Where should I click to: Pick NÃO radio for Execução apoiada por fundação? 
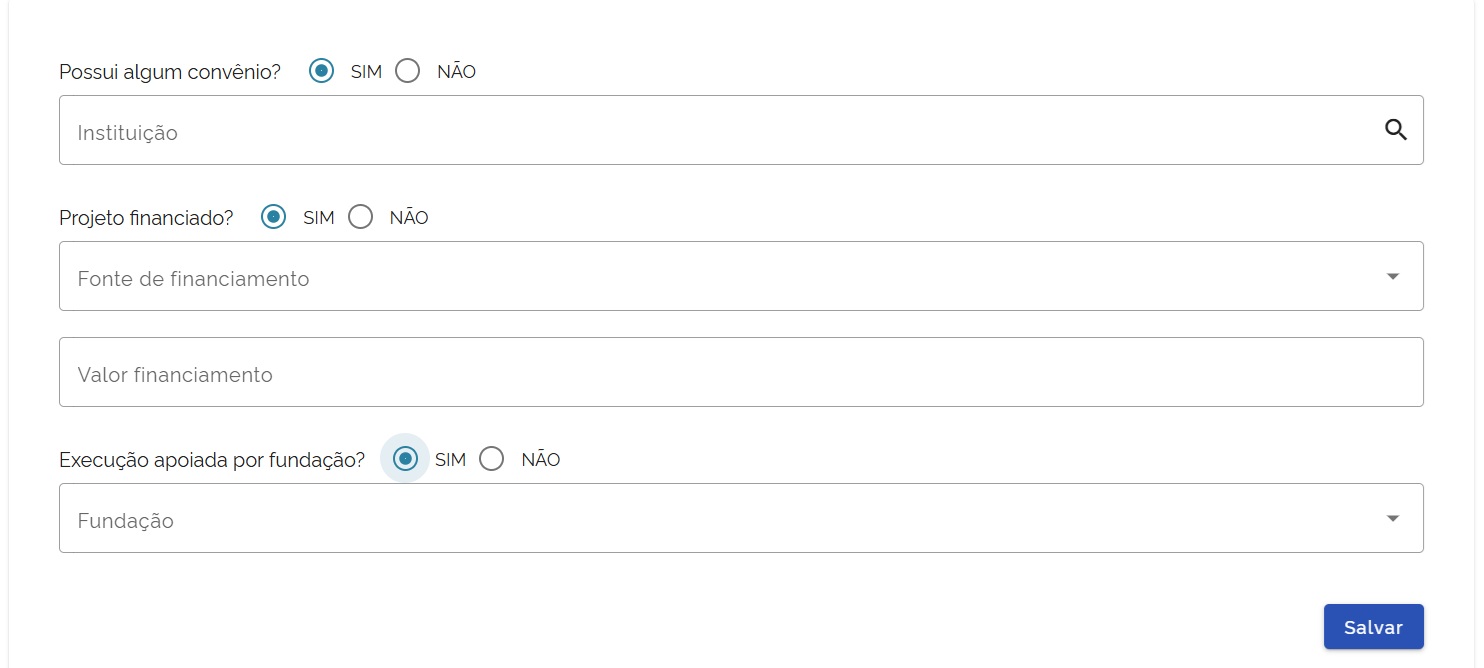pos(492,459)
